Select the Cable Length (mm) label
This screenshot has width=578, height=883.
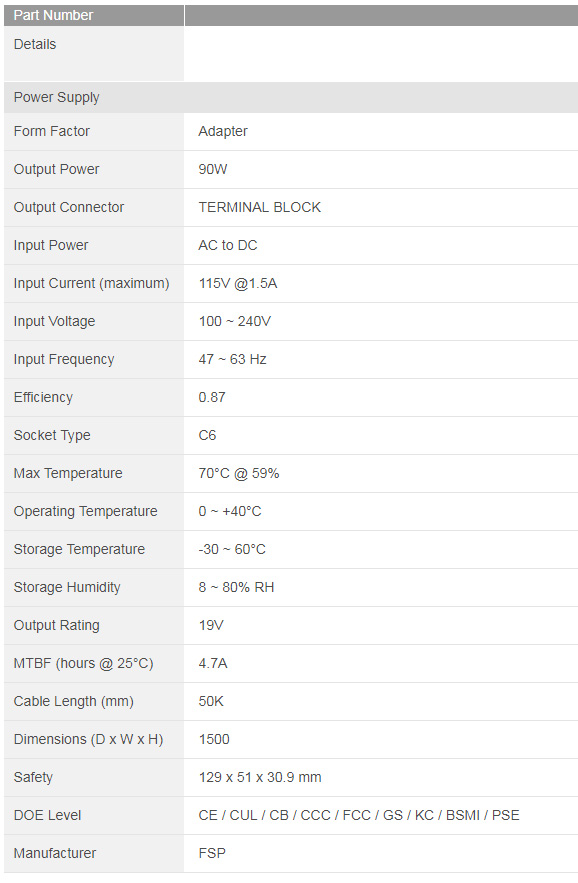click(x=74, y=702)
